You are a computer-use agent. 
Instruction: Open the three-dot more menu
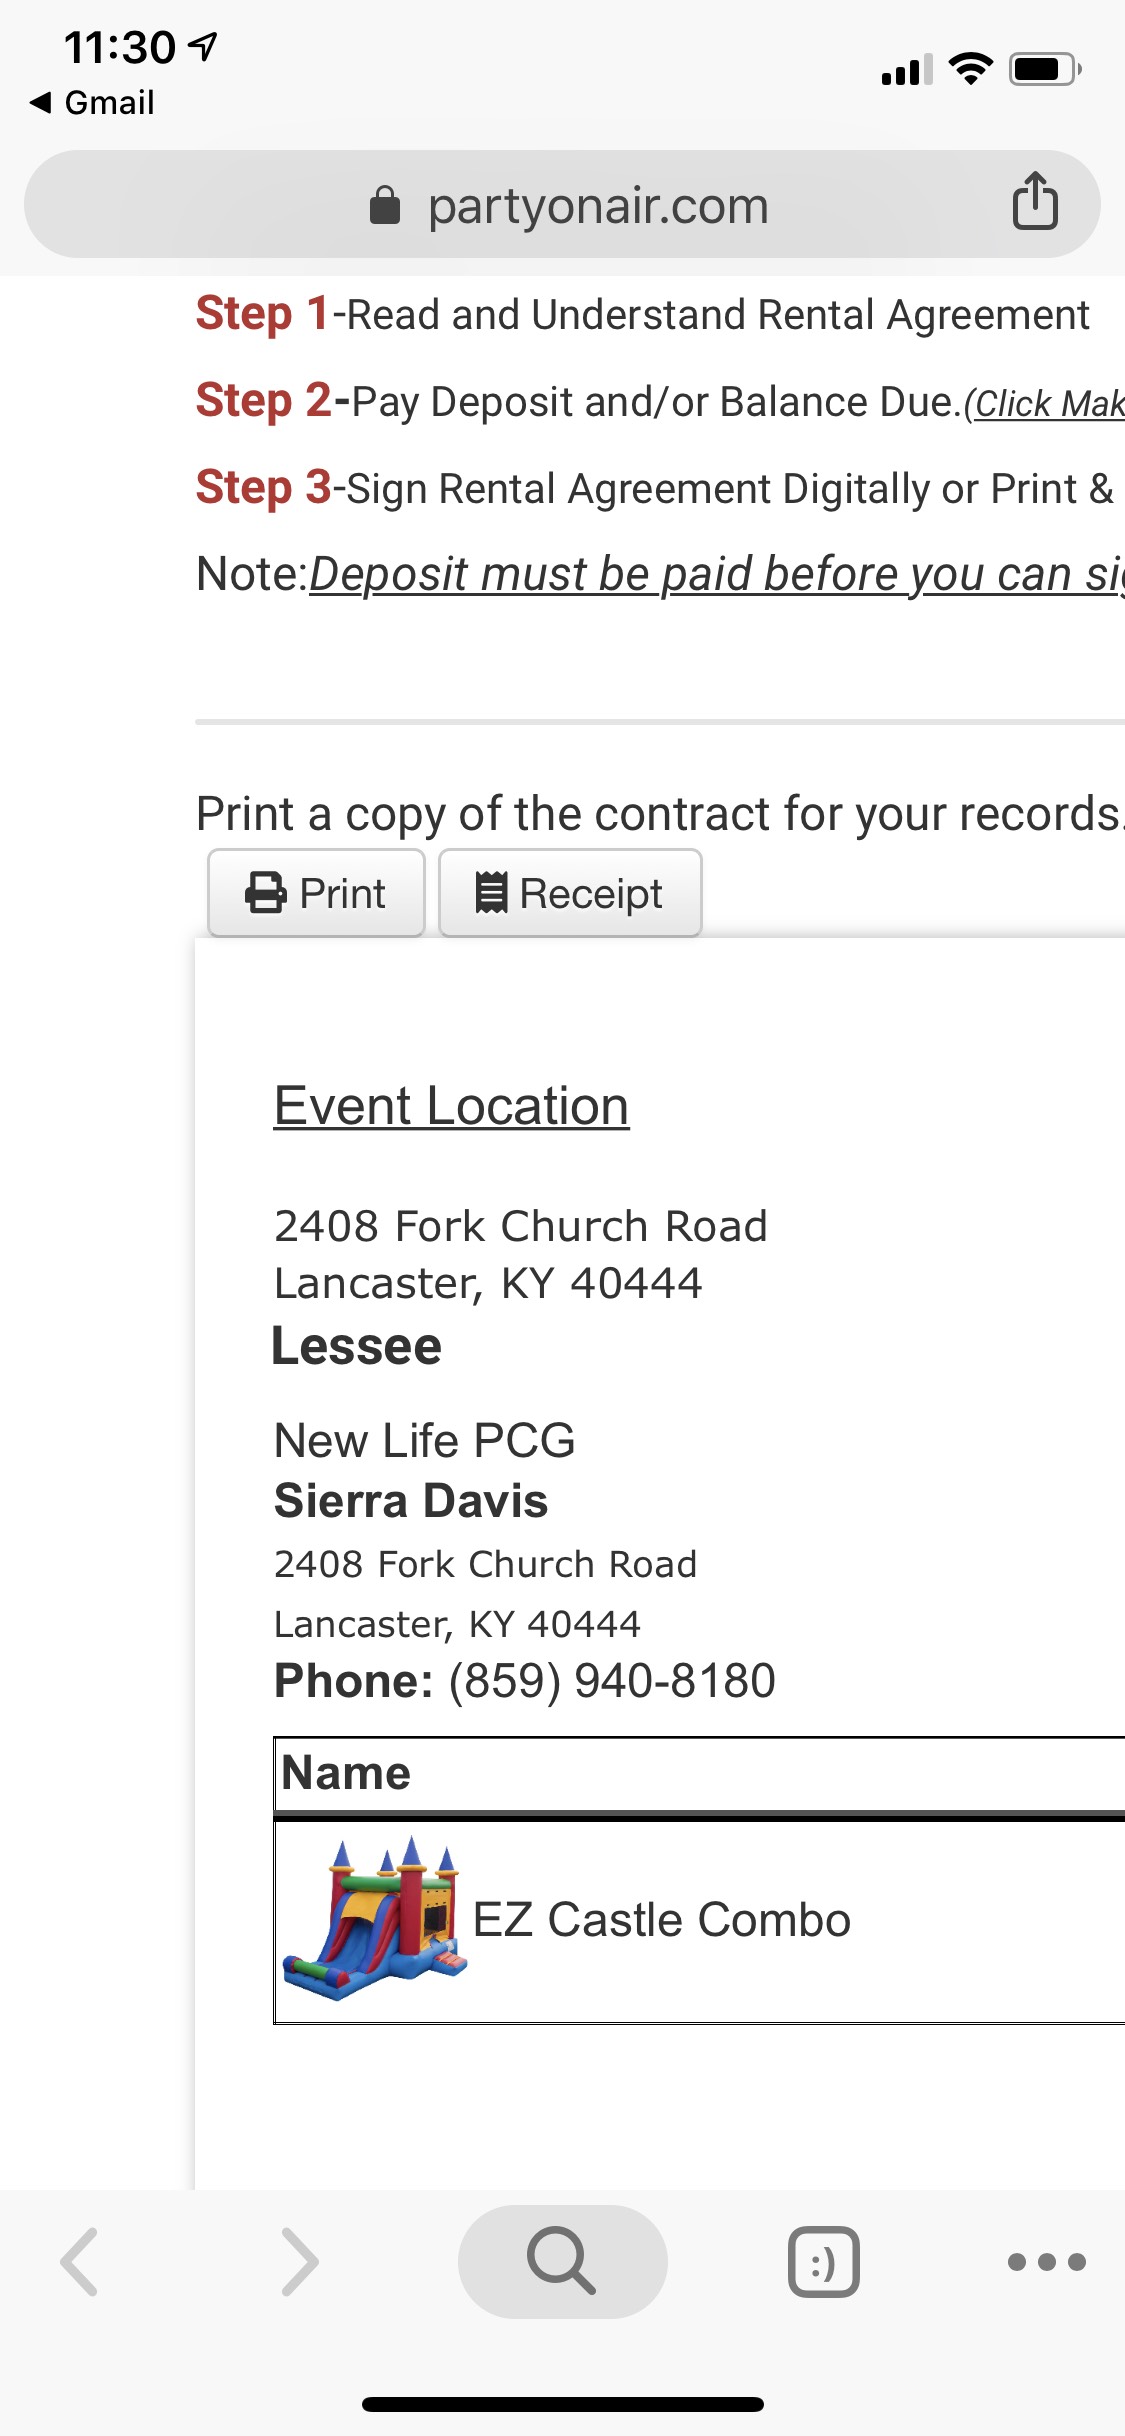(1046, 2261)
